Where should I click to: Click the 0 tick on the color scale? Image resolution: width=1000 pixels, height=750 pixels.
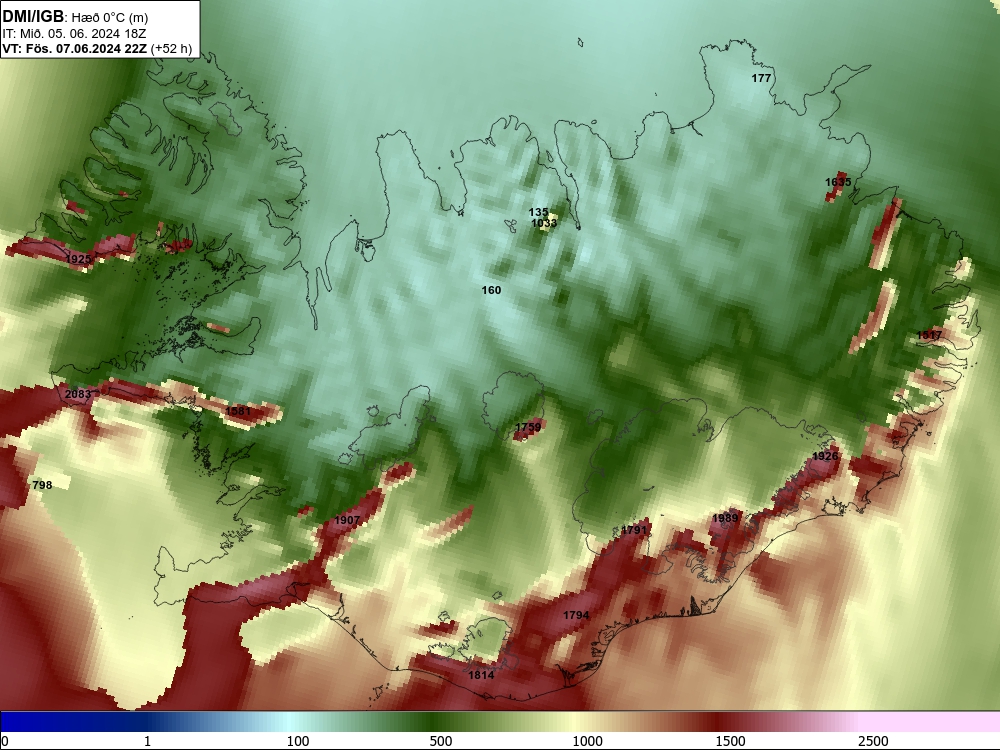point(5,741)
